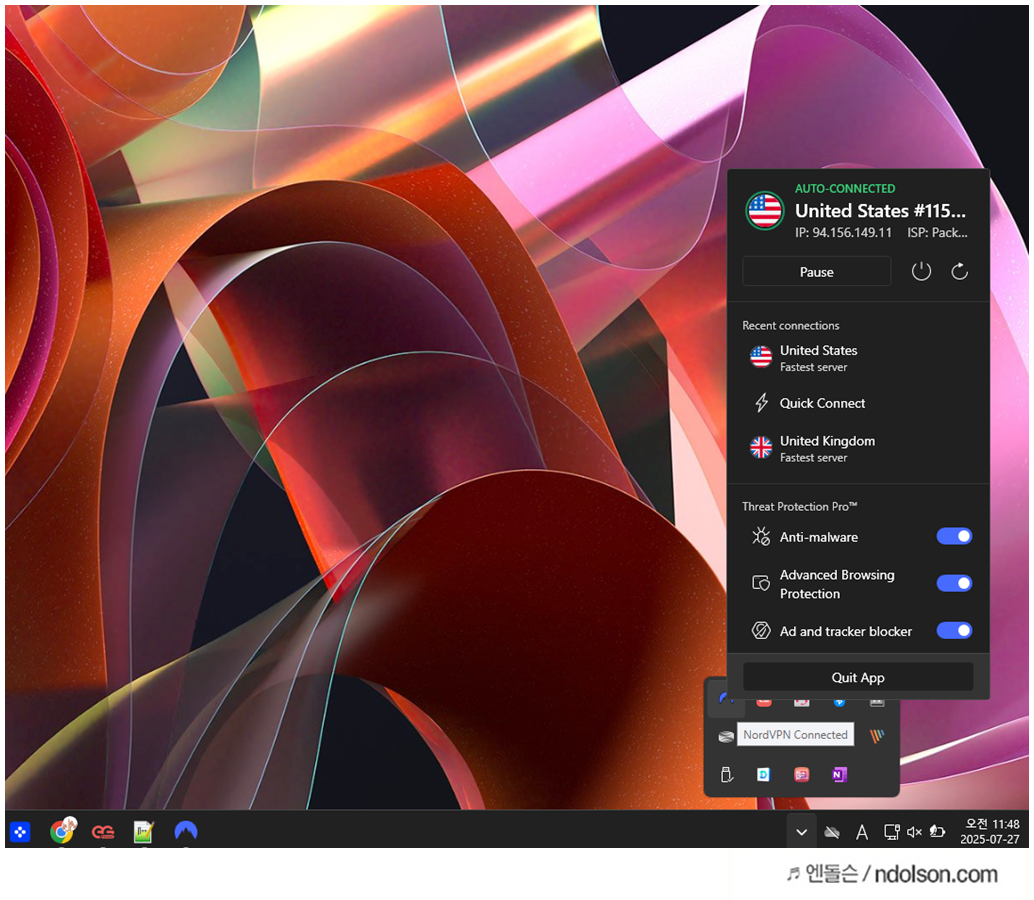
Task: Click the colorful striped tray icon
Action: pyautogui.click(x=876, y=736)
